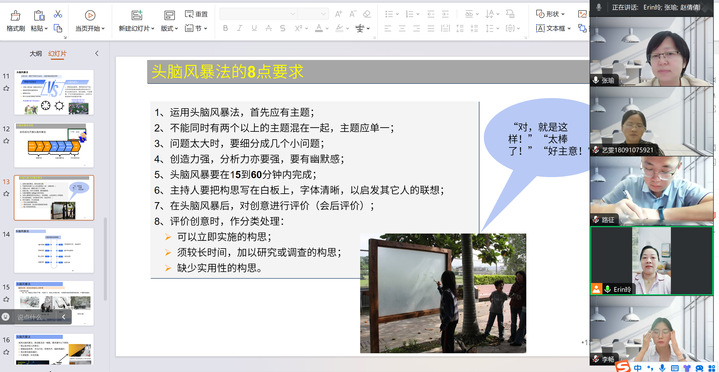Select the 幻灯片 slides tab

pos(57,54)
